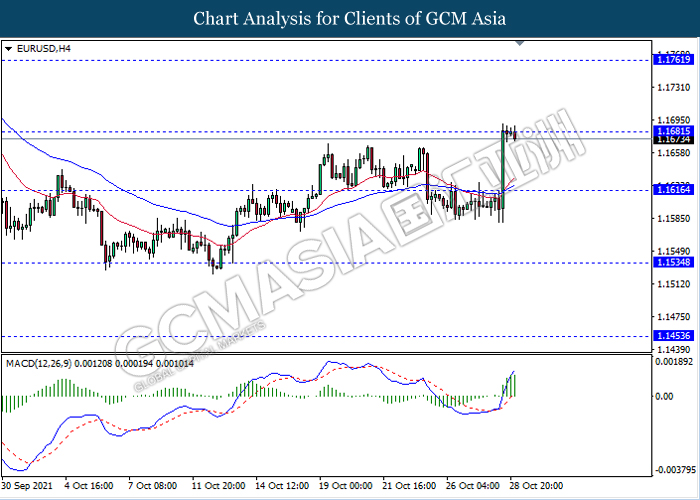Screen dimensions: 700x500
Task: Click the 19 Oct 00:00 time label
Action: point(346,485)
